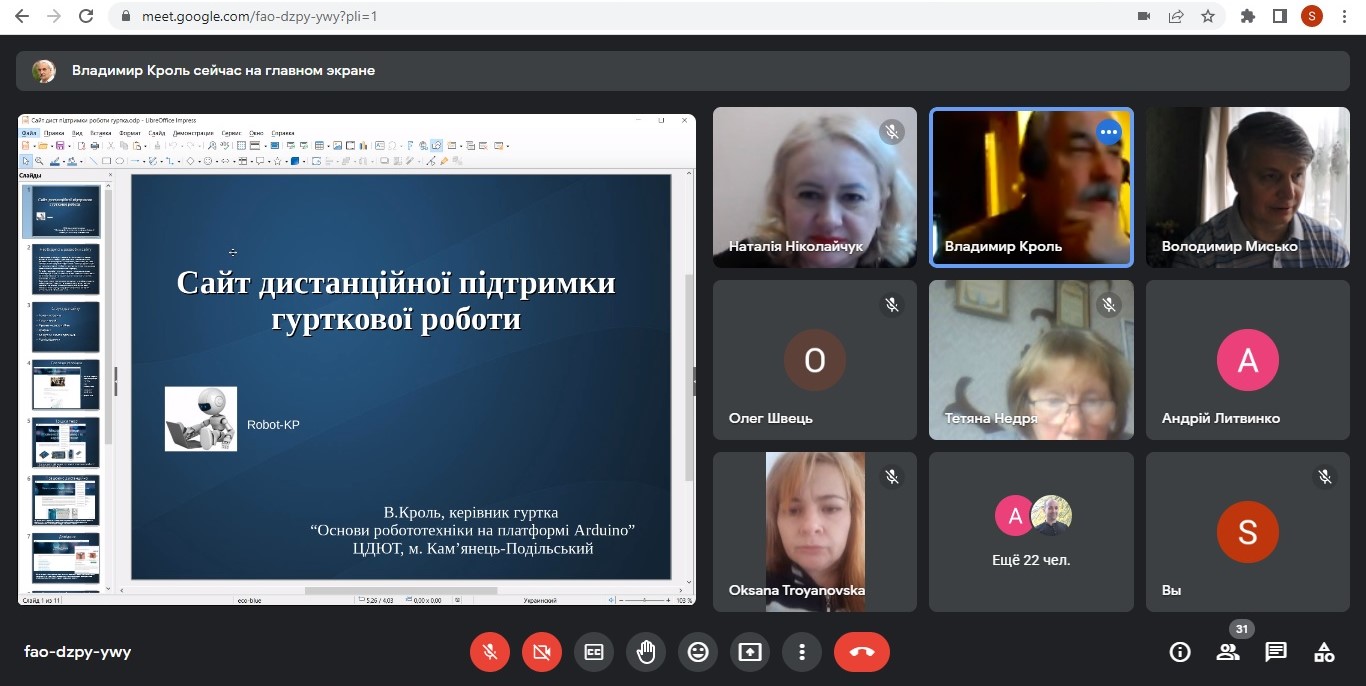Select slide 2 thumbnail in Impress panel
1366x686 pixels.
(66, 269)
